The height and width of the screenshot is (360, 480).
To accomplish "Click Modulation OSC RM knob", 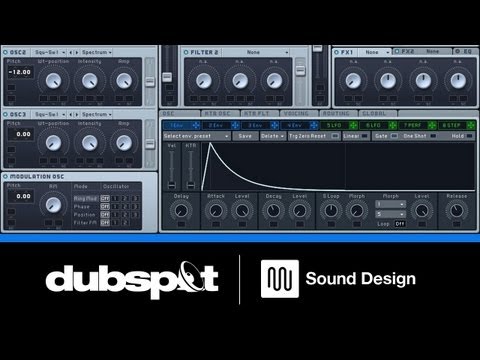I will coord(53,205).
